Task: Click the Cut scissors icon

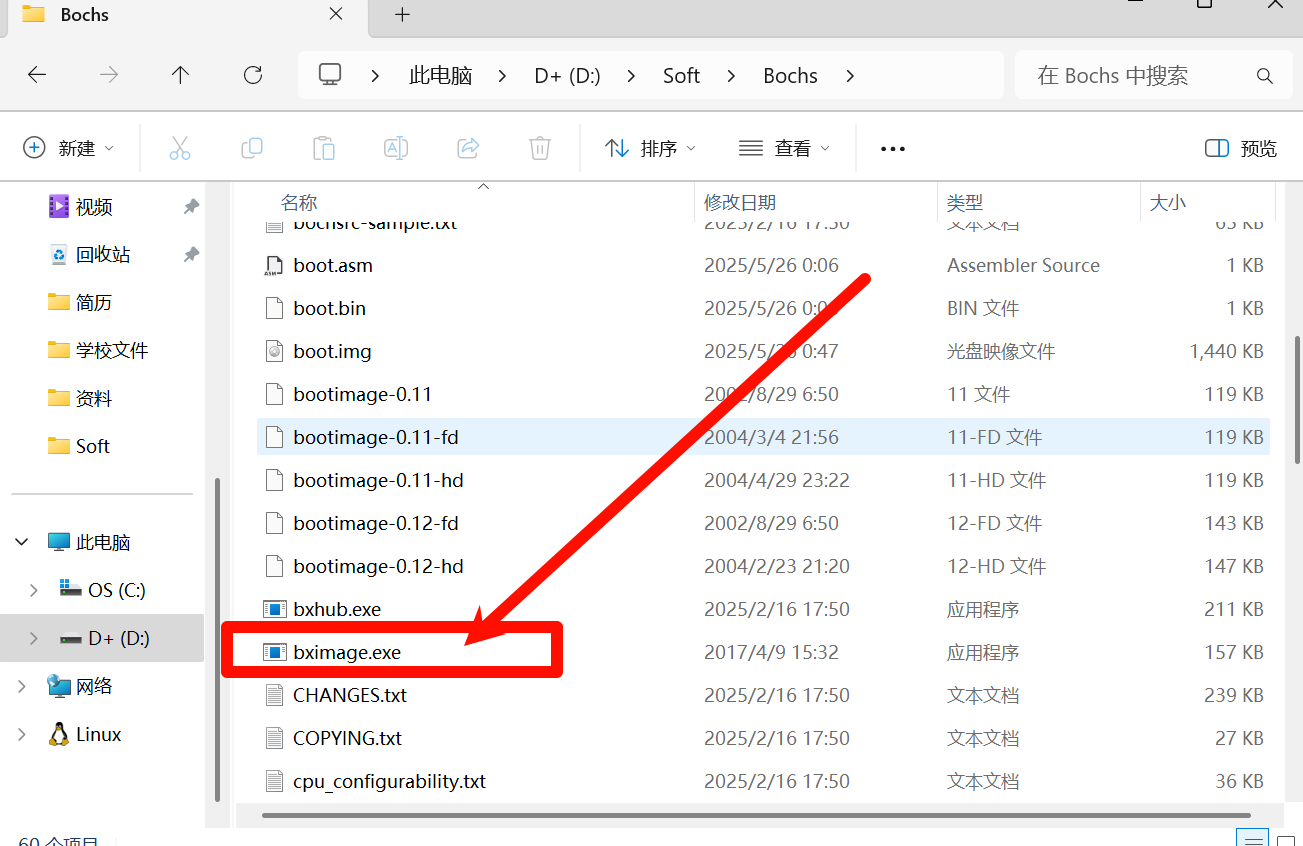Action: 180,148
